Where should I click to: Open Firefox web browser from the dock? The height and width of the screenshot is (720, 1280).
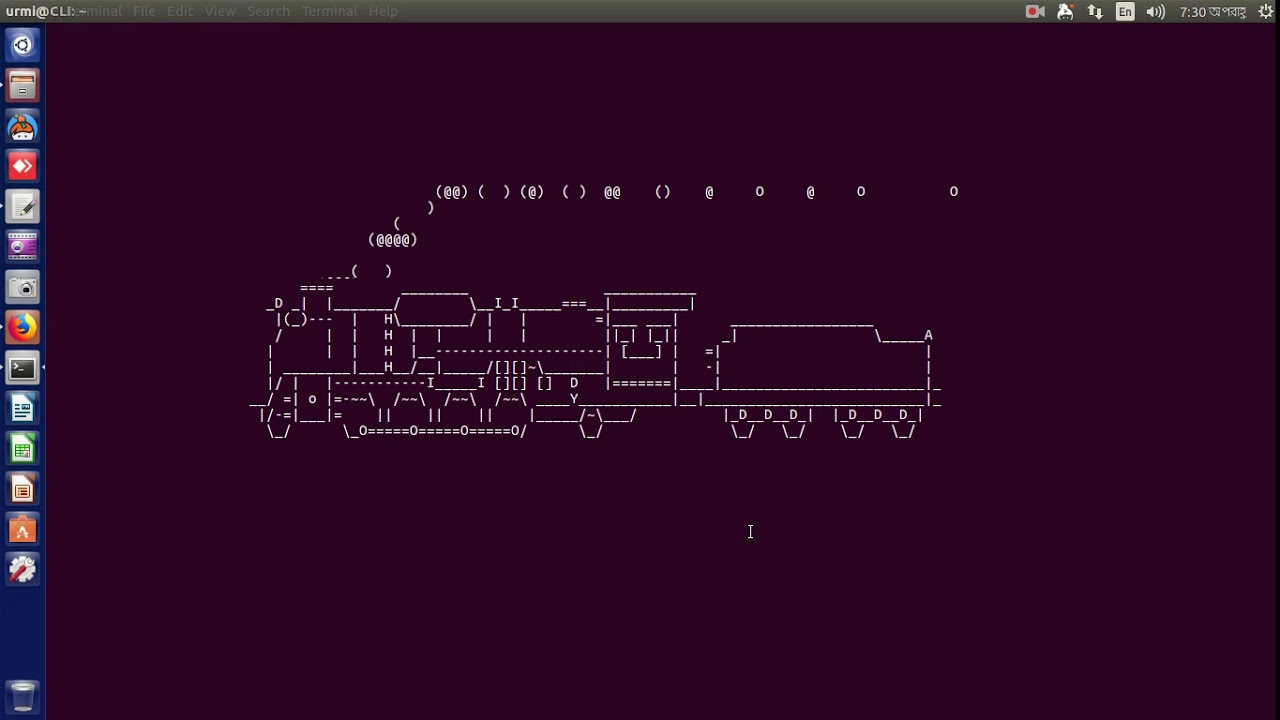(22, 328)
